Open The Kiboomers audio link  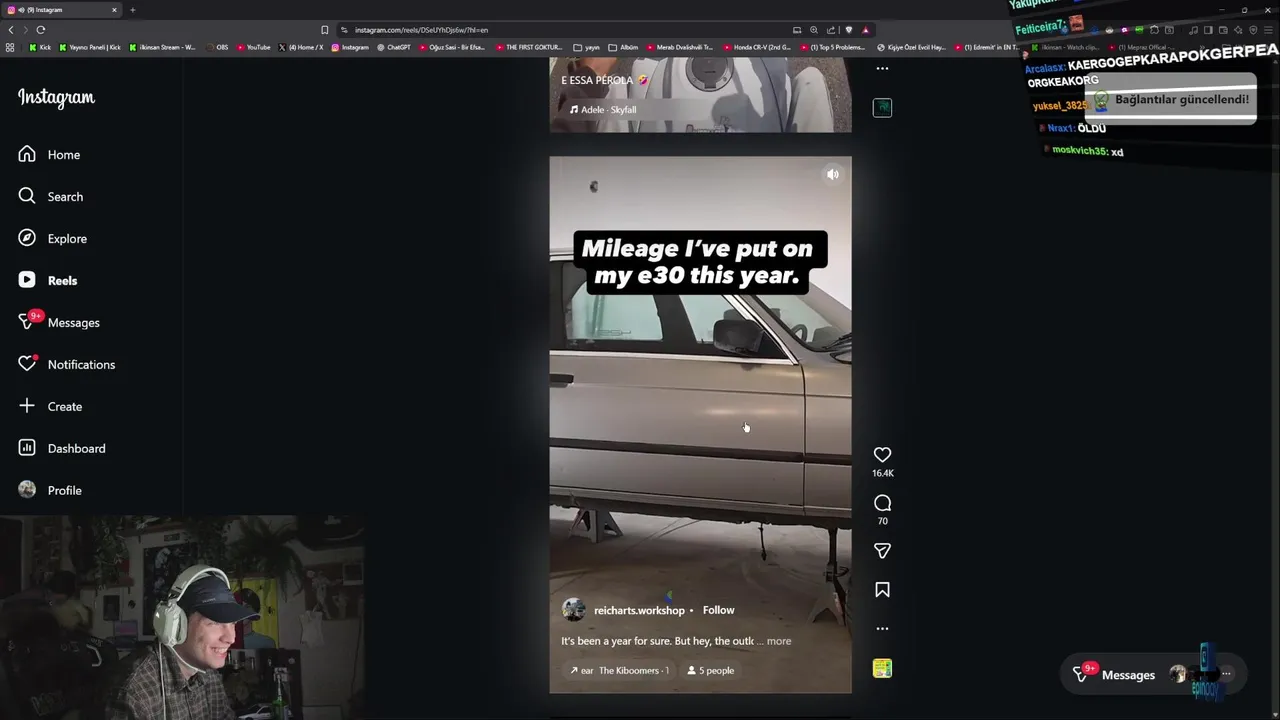tap(619, 671)
